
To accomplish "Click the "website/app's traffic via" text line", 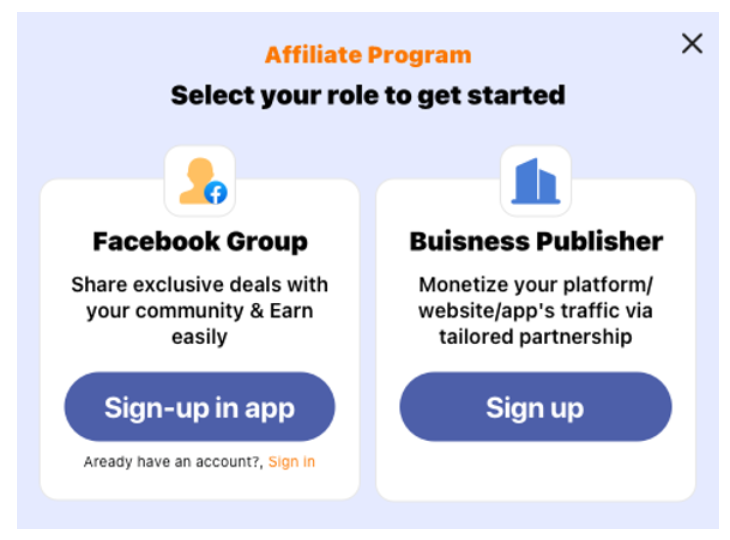I will (536, 310).
